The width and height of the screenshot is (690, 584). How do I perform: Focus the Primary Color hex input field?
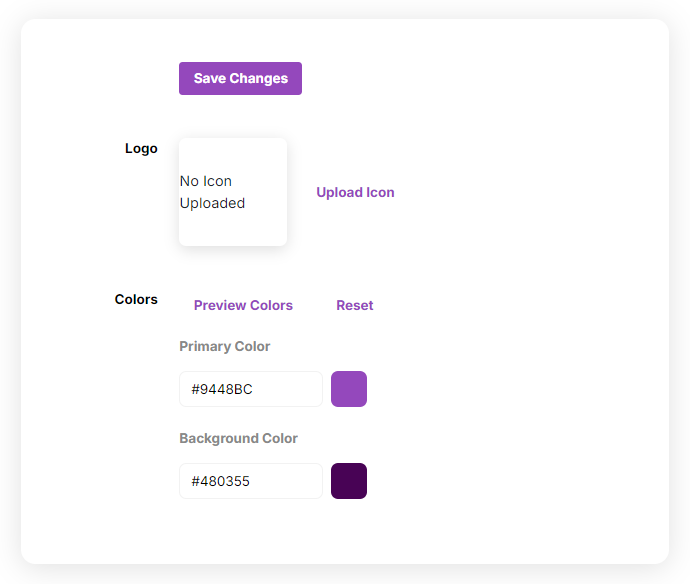point(251,389)
